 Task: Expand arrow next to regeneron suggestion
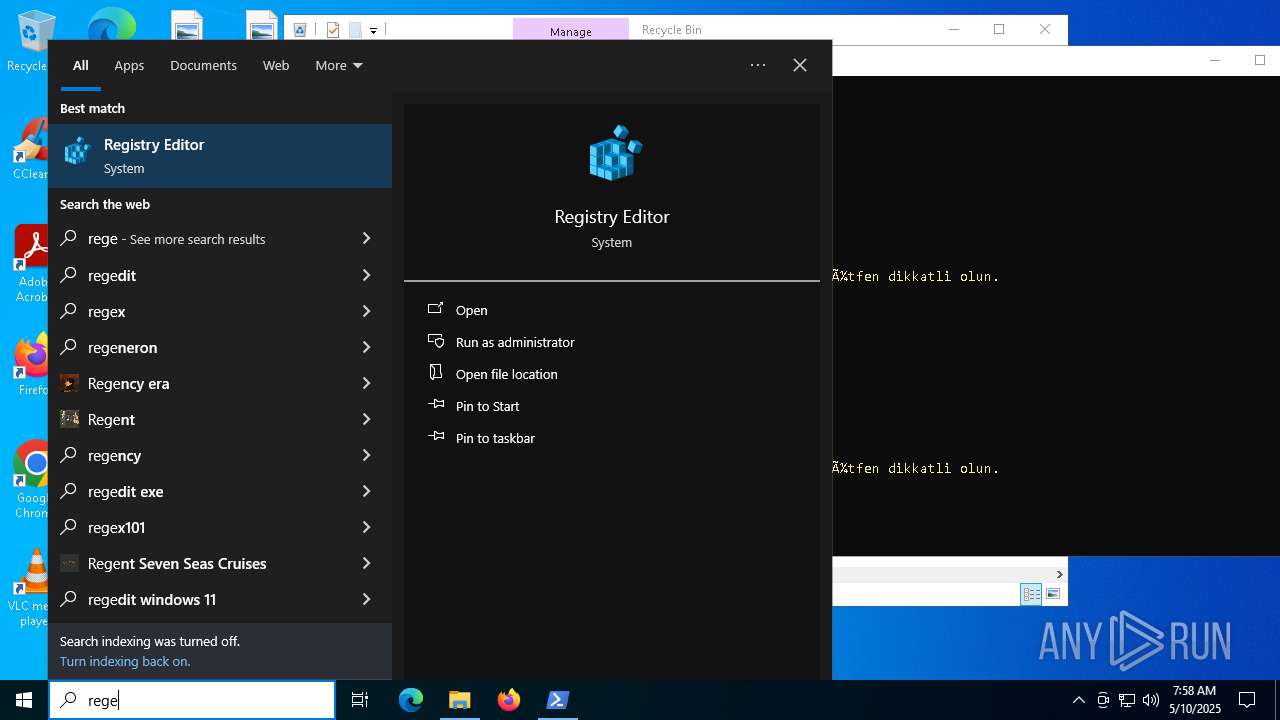point(366,347)
